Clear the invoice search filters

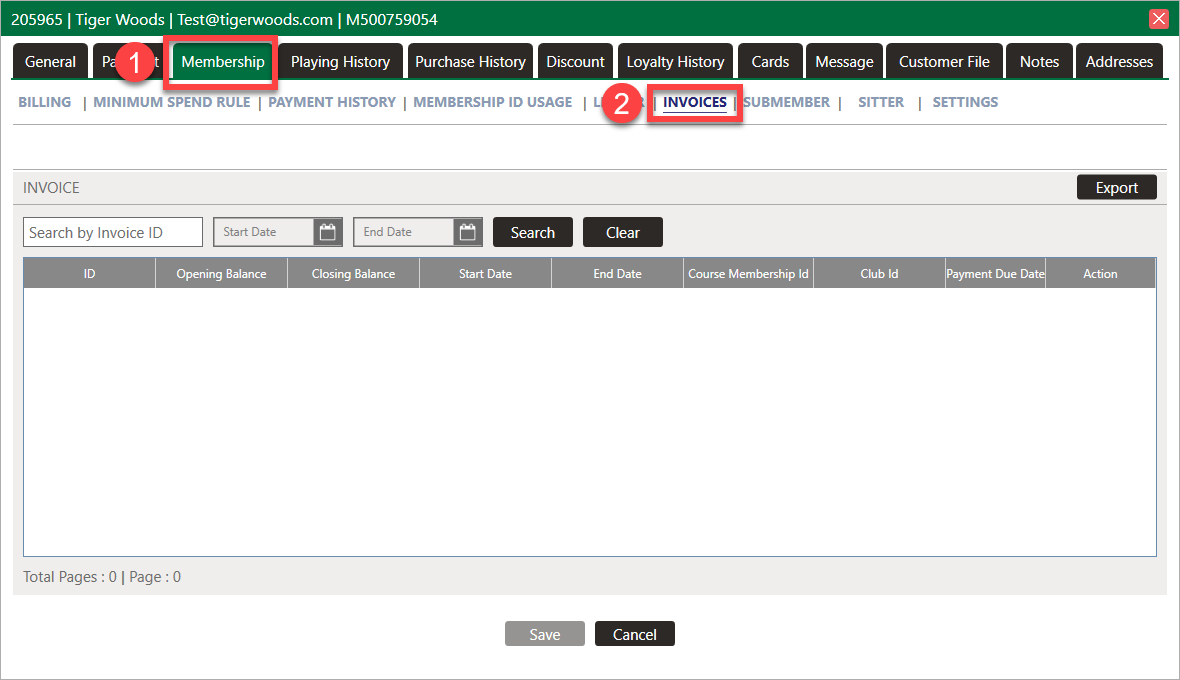click(622, 232)
